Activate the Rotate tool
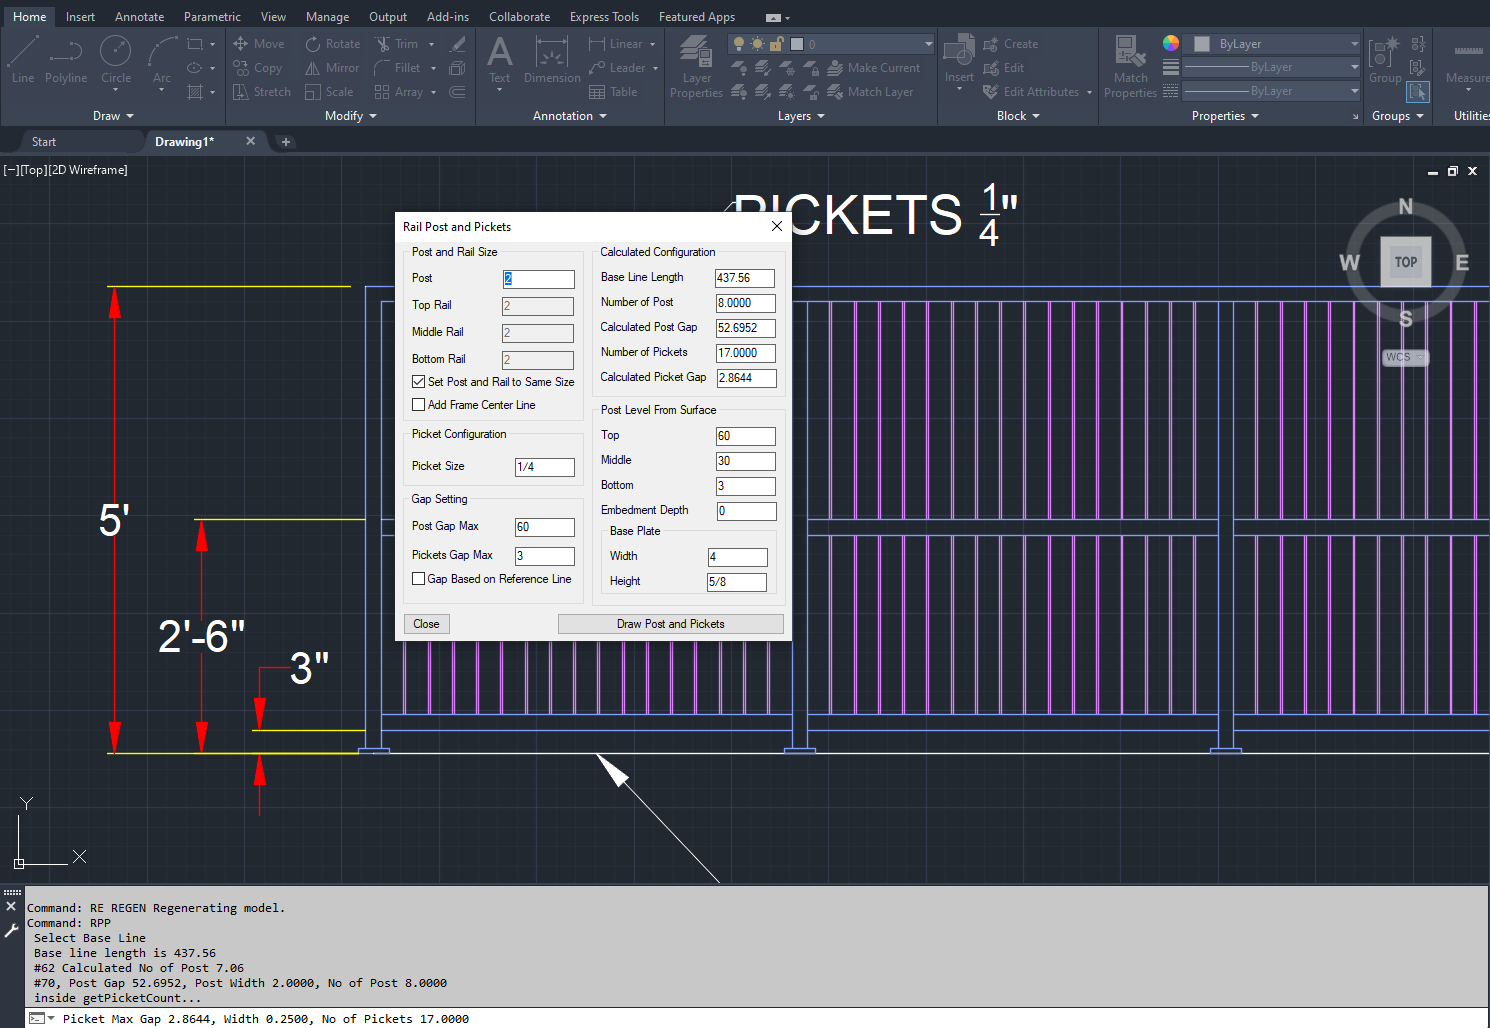Viewport: 1490px width, 1028px height. 332,44
